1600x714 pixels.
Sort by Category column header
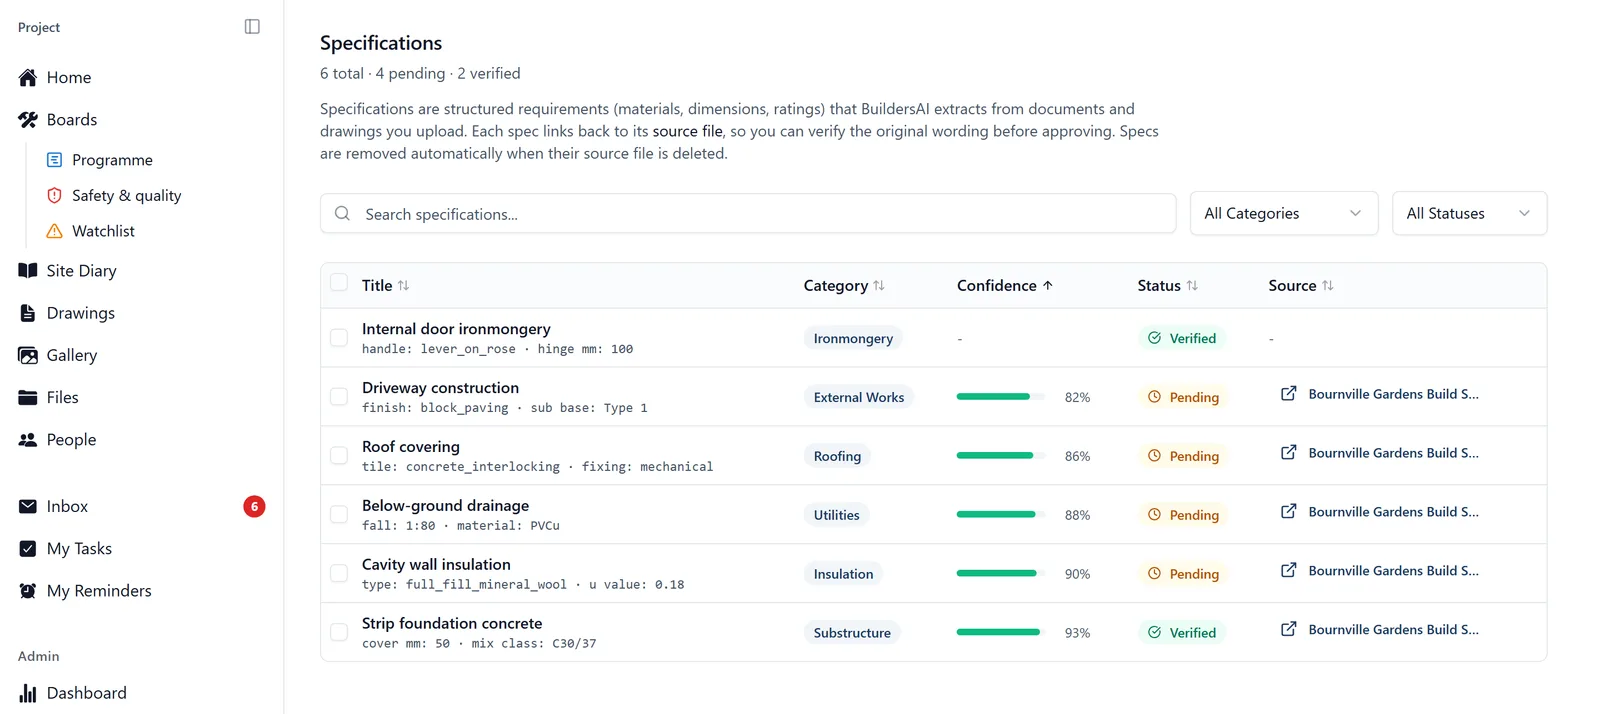(x=844, y=286)
